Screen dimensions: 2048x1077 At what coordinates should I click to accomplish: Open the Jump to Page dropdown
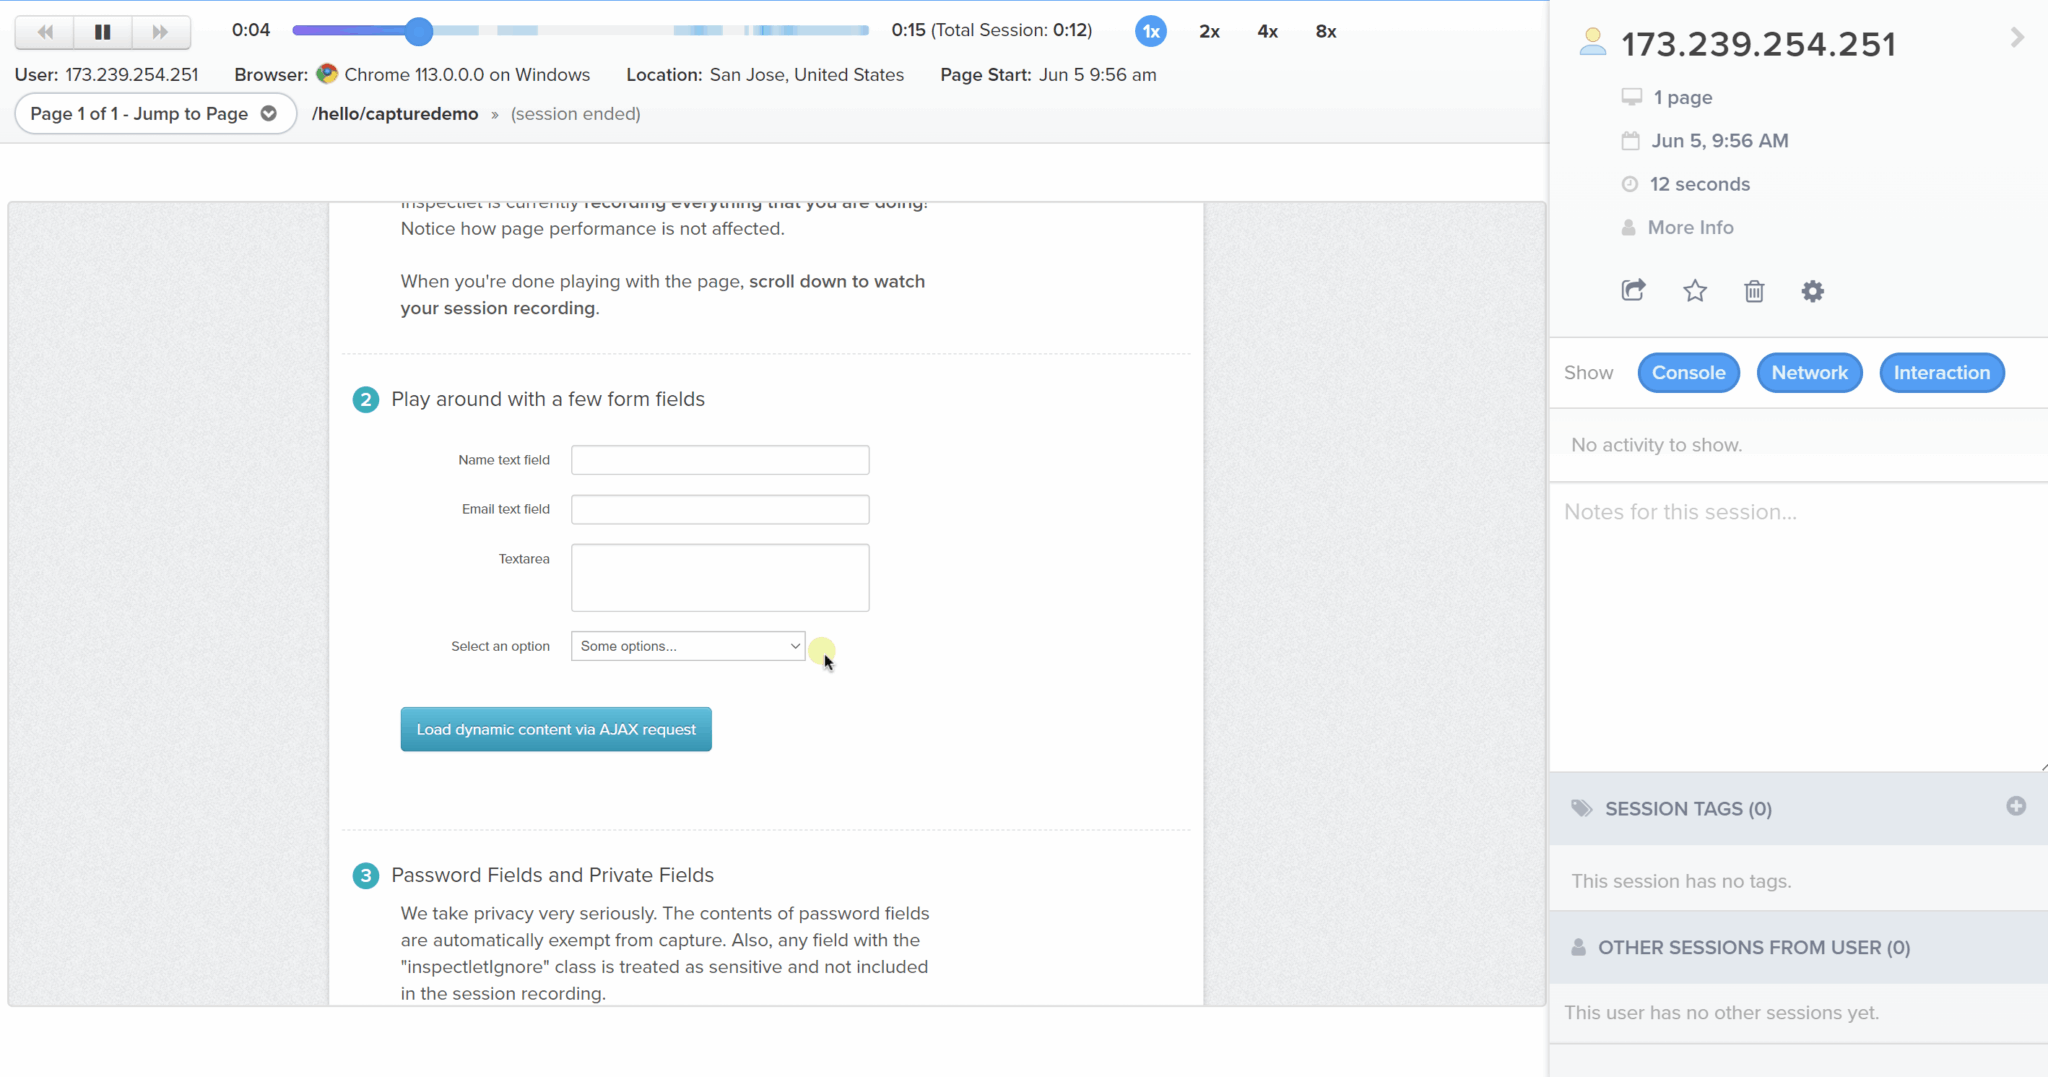(155, 113)
